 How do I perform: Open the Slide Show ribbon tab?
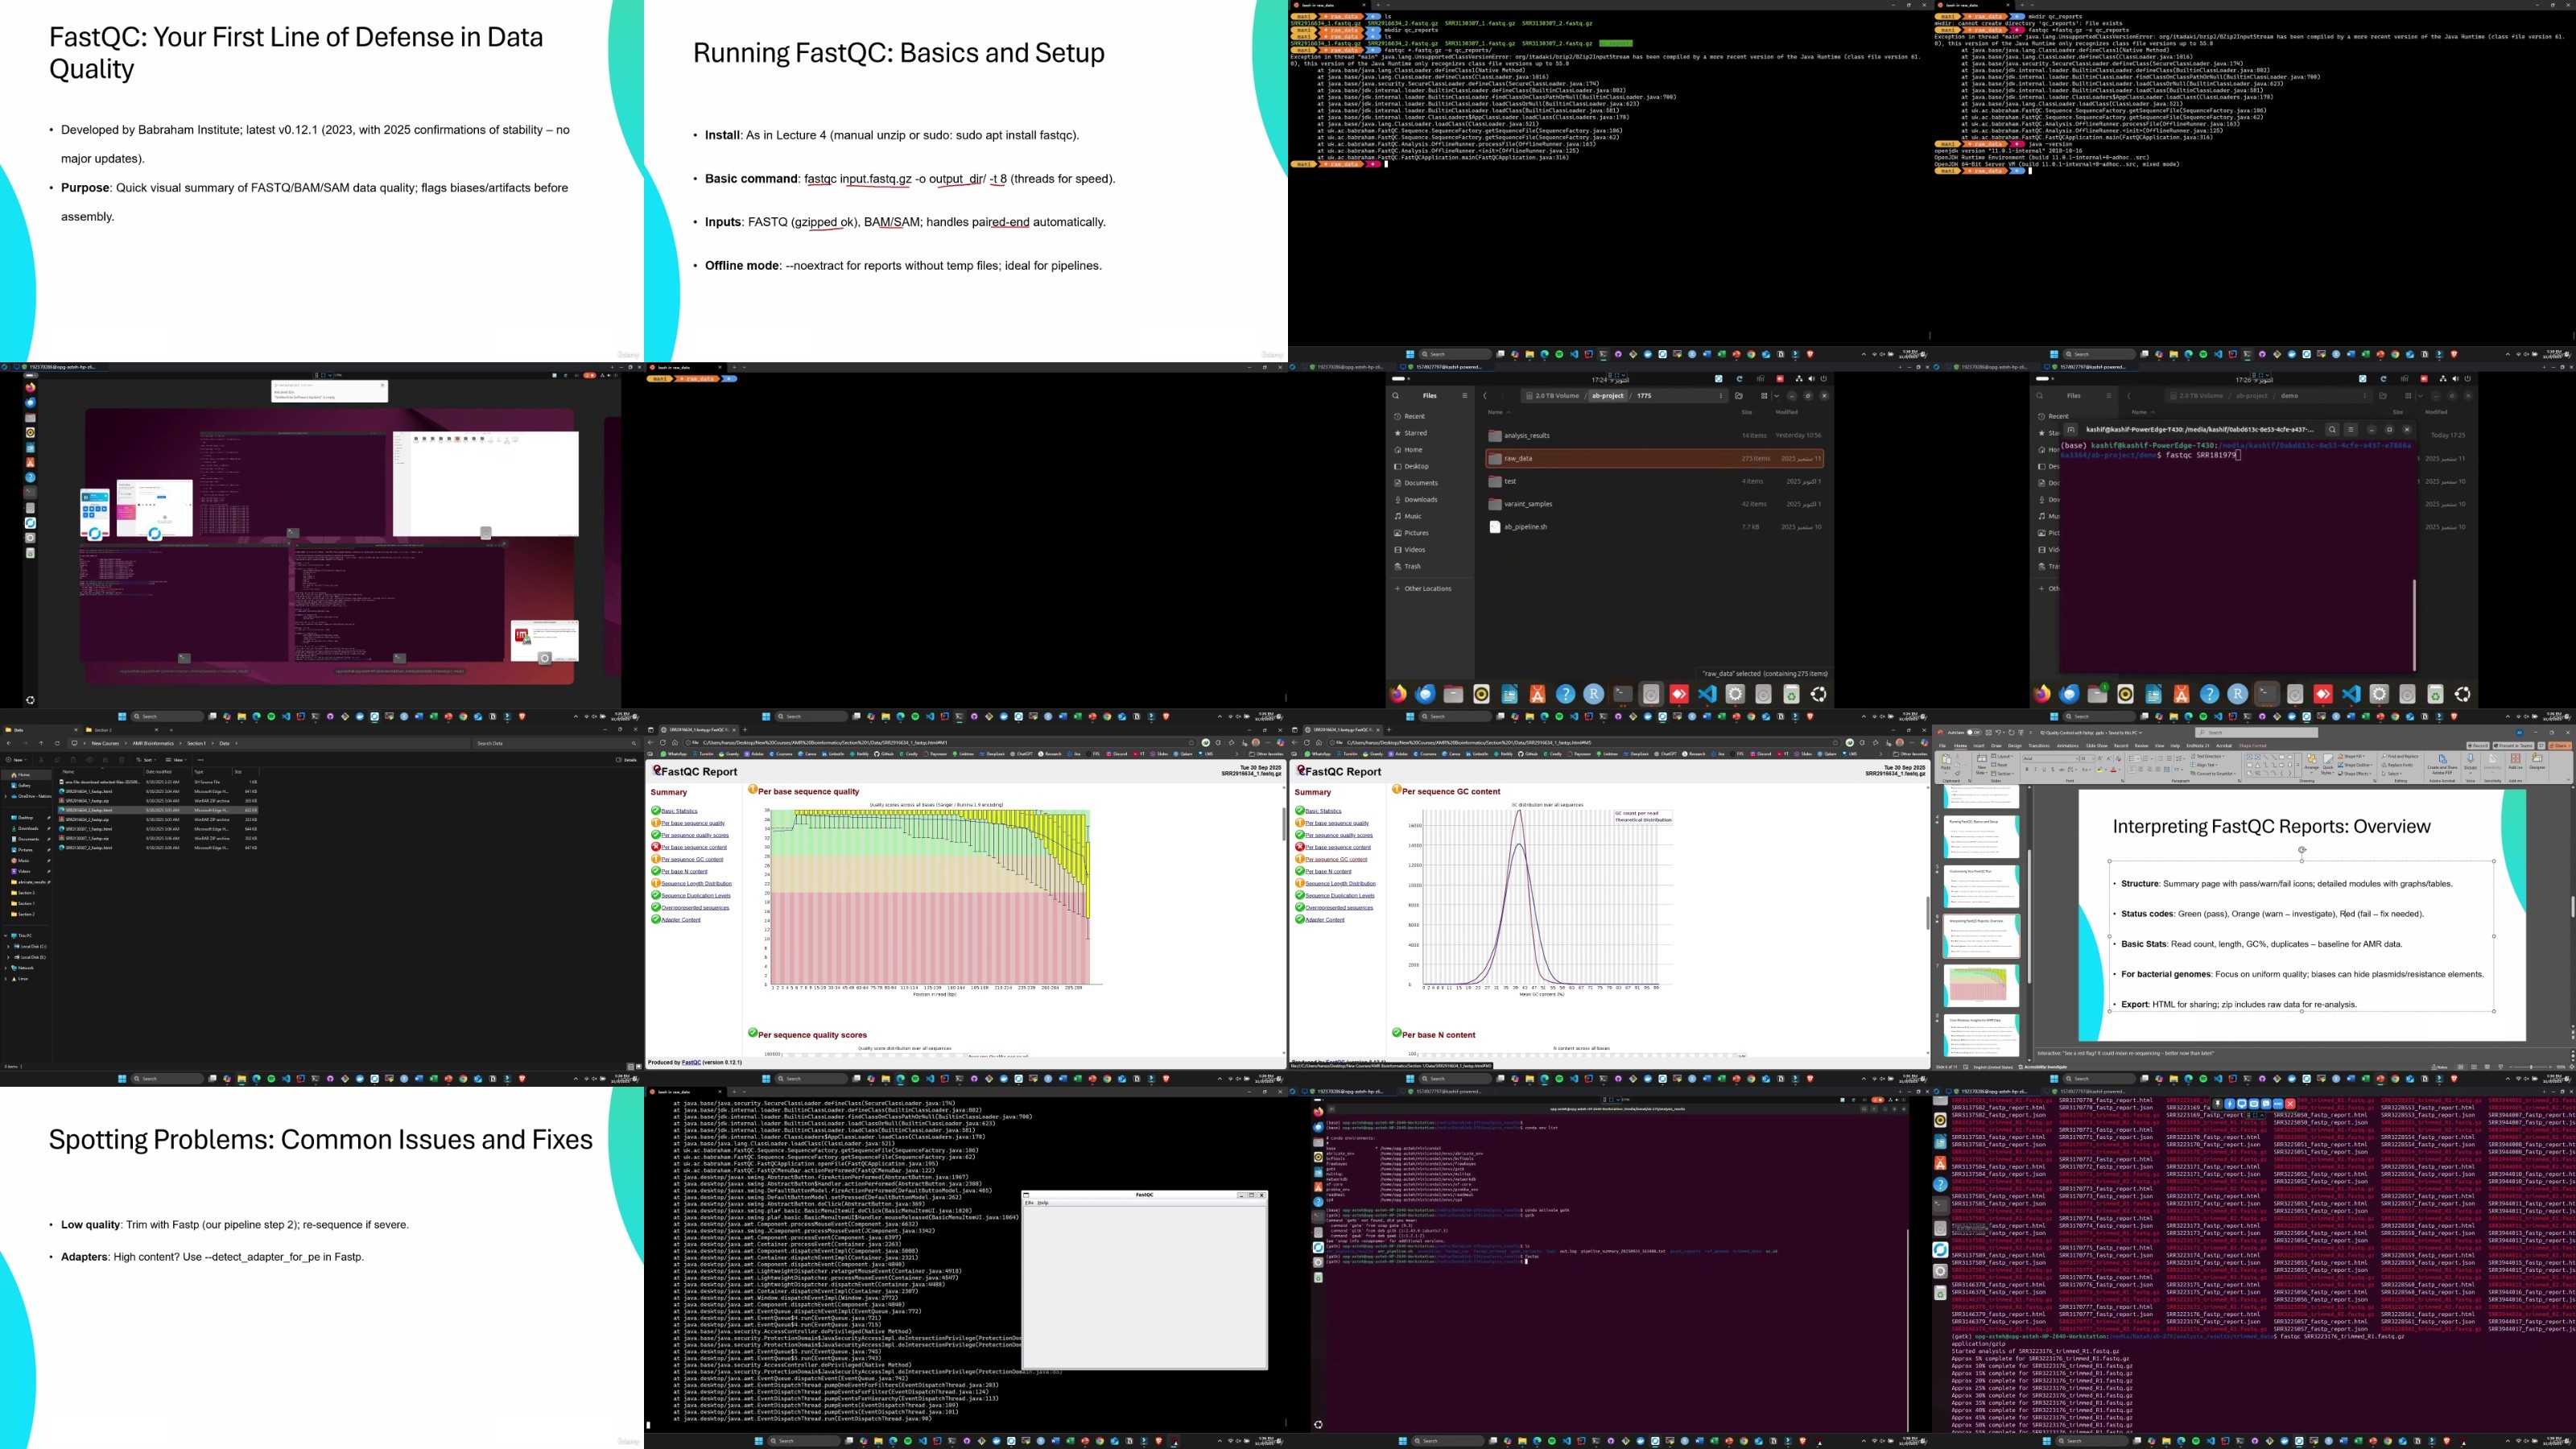coord(2097,746)
